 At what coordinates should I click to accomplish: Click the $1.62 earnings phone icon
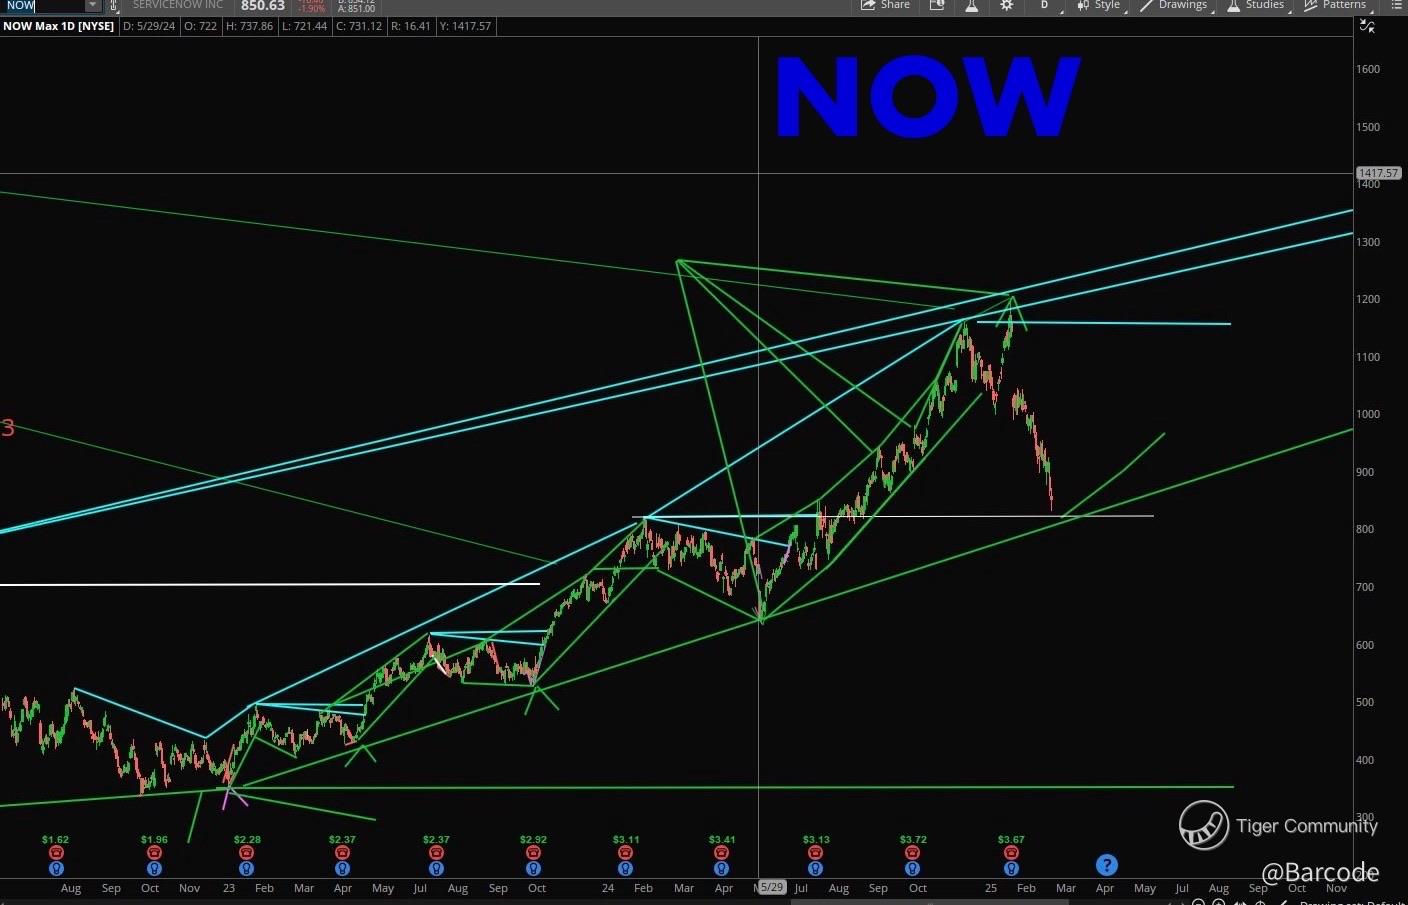(x=56, y=853)
